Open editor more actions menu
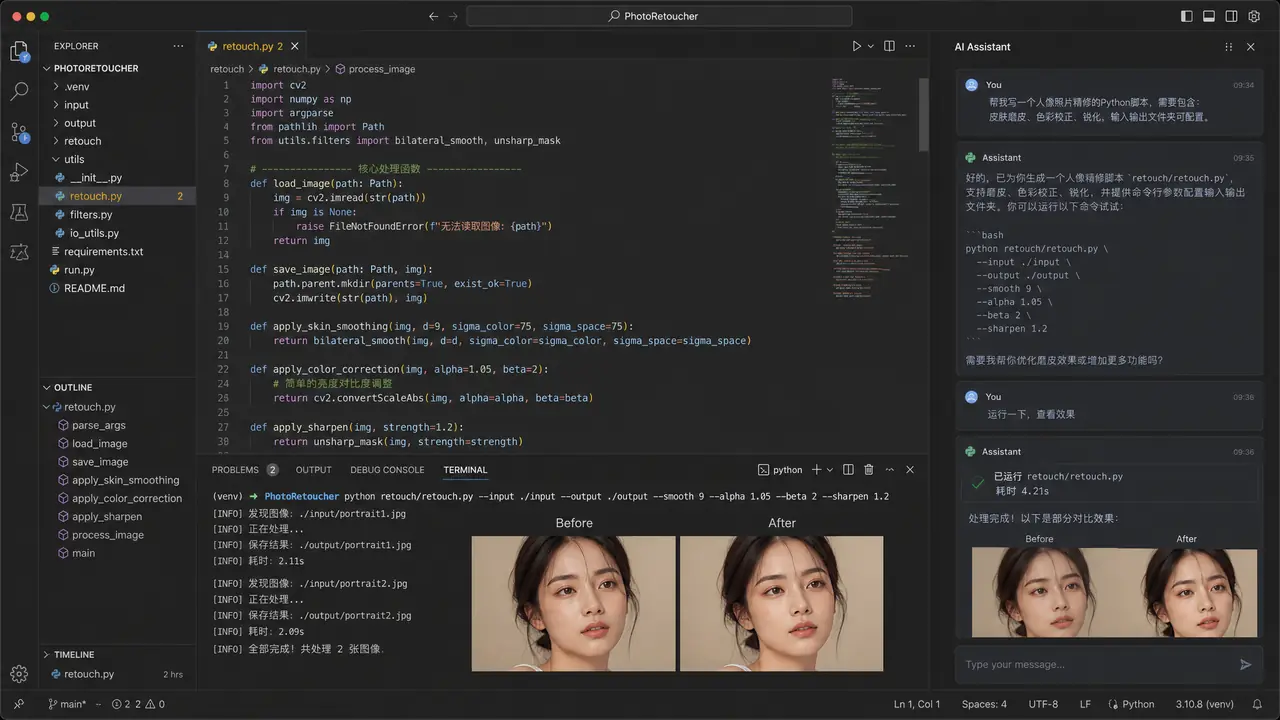 click(x=909, y=46)
